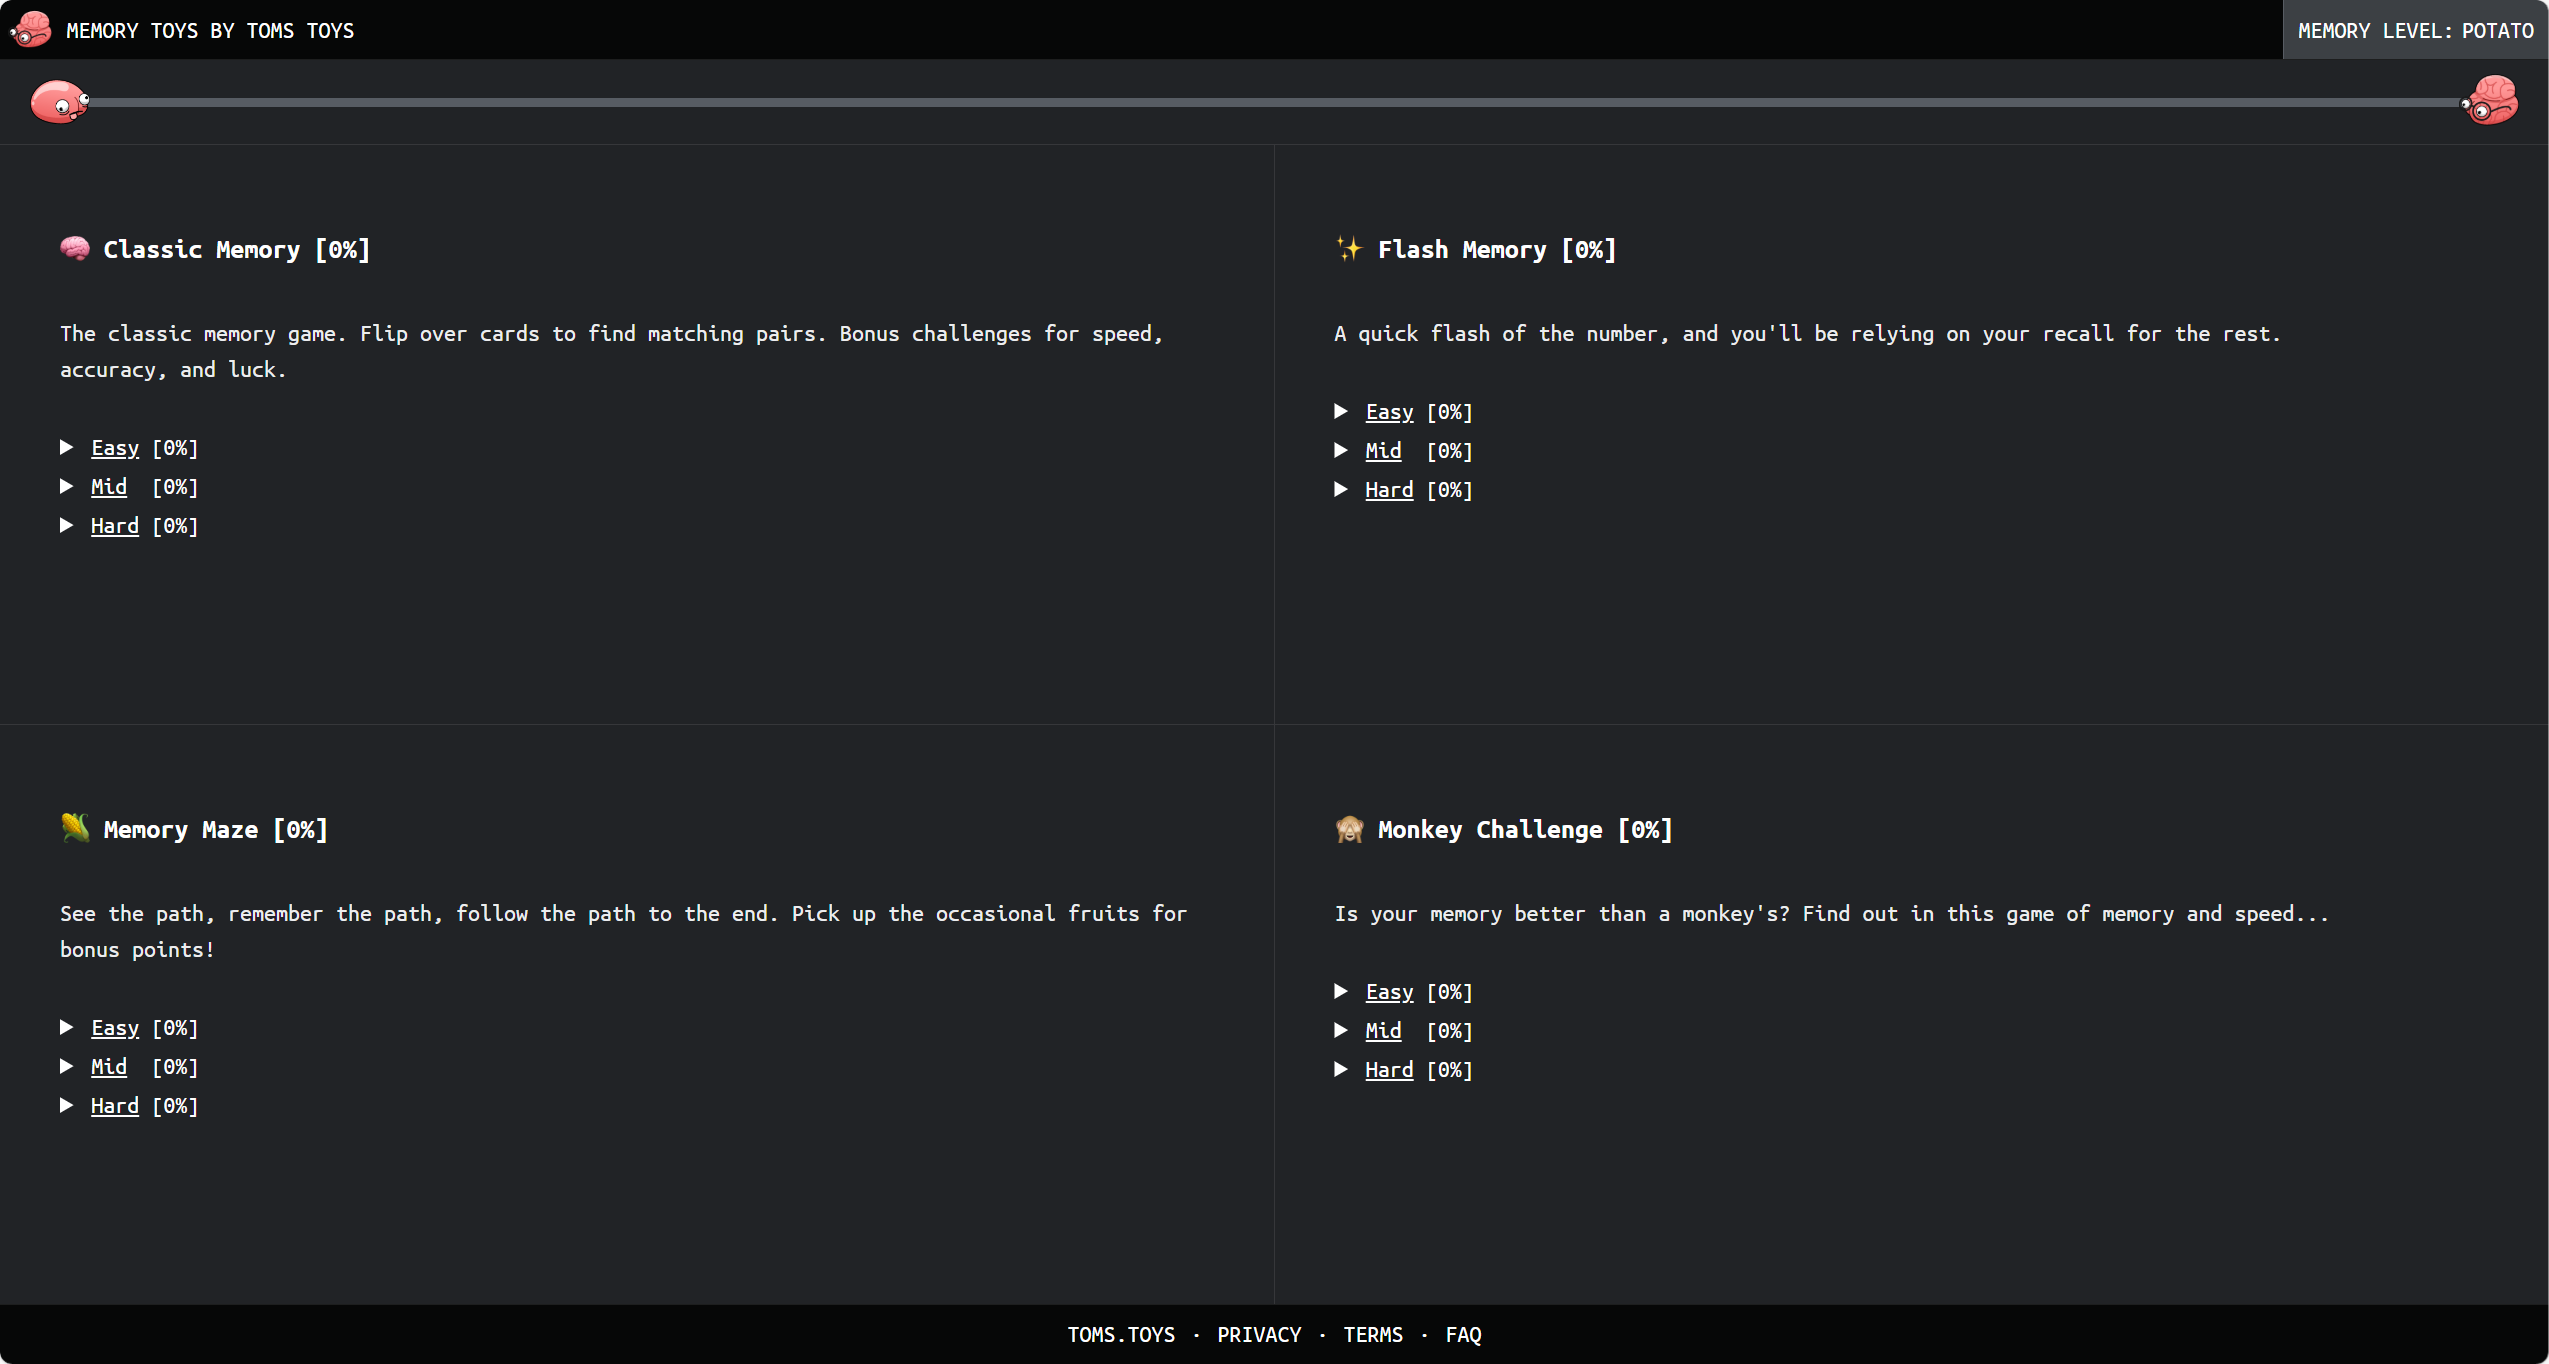The height and width of the screenshot is (1364, 2549).
Task: Expand the Monkey Challenge Easy disclosure triangle
Action: [1341, 991]
